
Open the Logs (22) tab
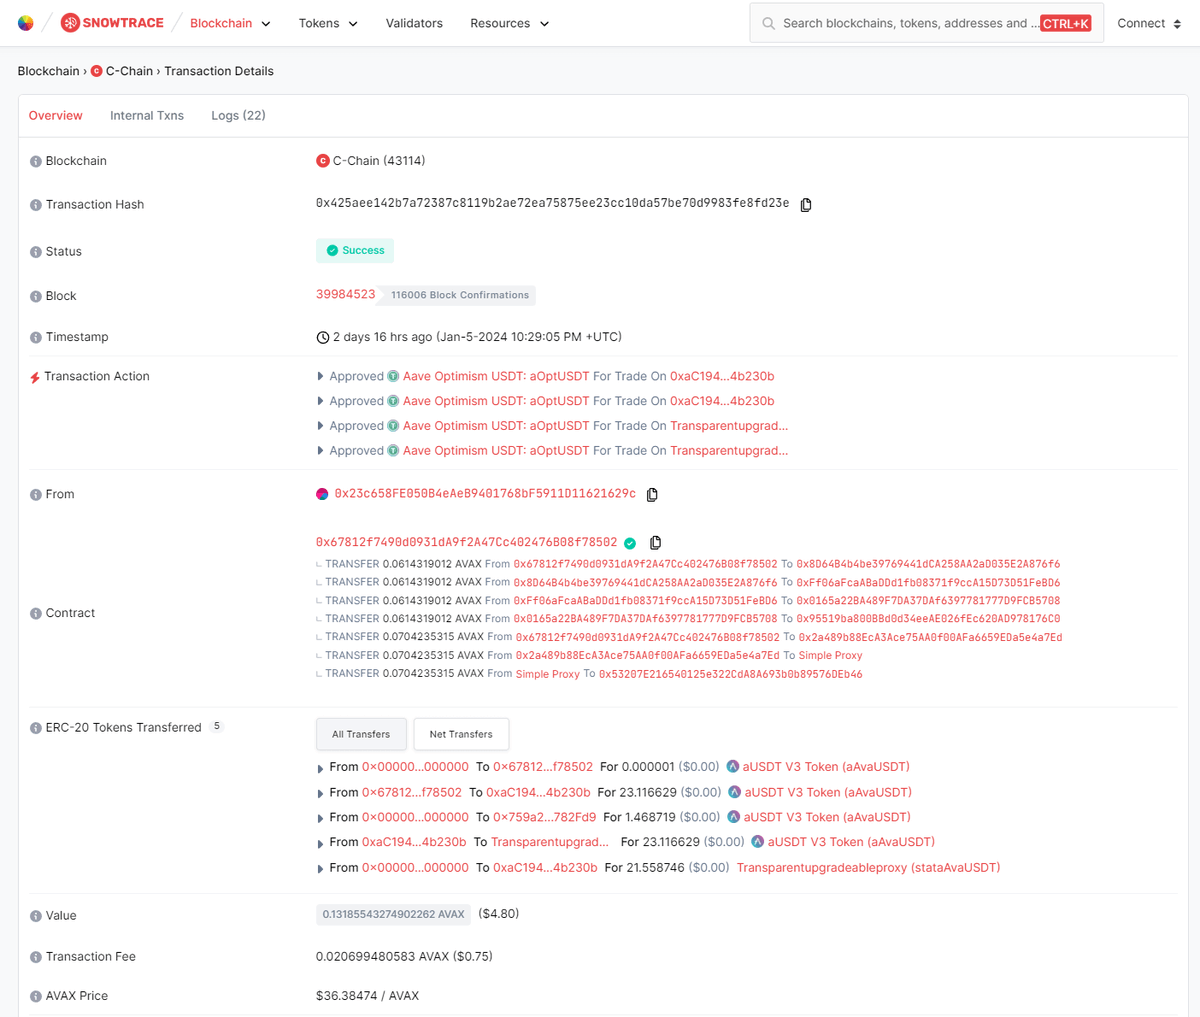[238, 115]
